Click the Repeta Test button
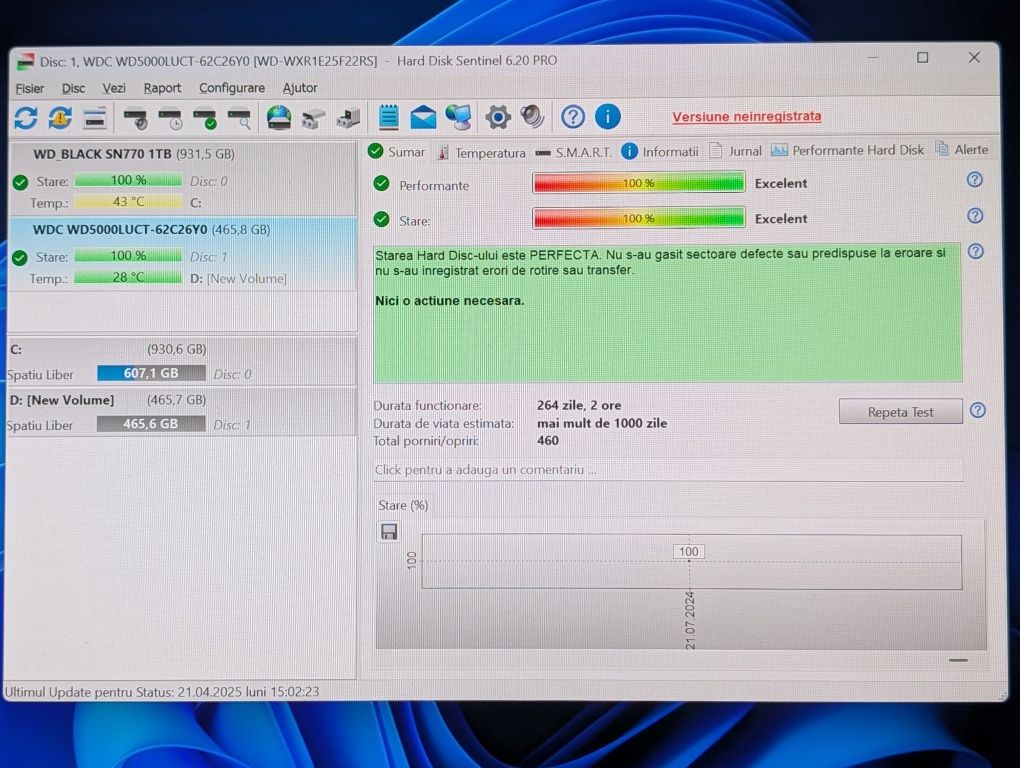This screenshot has width=1020, height=768. point(900,412)
